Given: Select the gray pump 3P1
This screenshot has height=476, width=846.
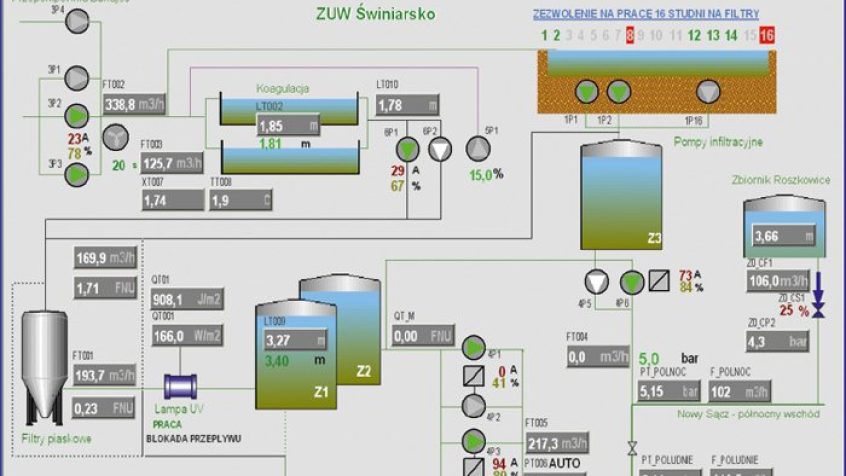Looking at the screenshot, I should click(x=77, y=78).
